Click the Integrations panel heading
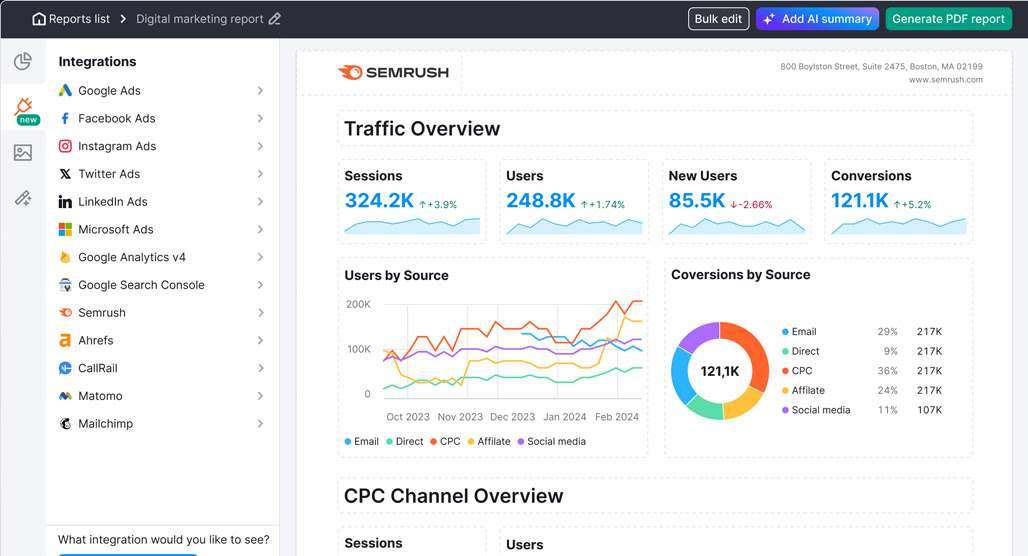 [x=98, y=62]
